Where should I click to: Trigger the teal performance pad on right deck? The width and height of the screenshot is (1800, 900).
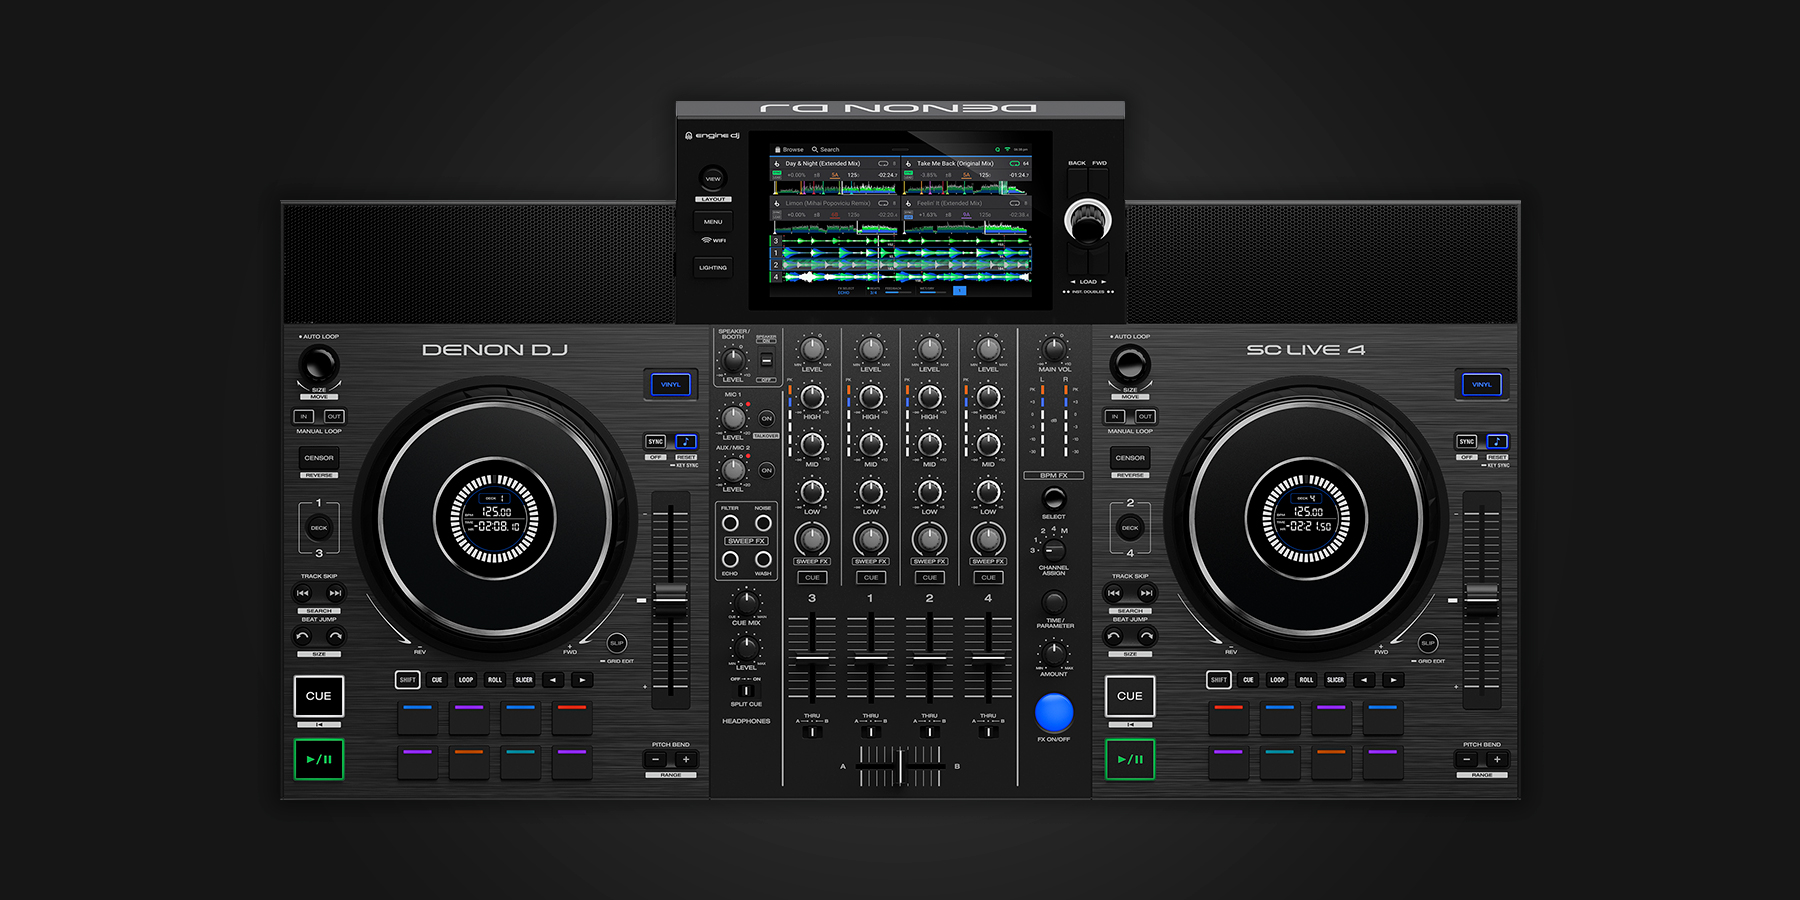[1280, 762]
